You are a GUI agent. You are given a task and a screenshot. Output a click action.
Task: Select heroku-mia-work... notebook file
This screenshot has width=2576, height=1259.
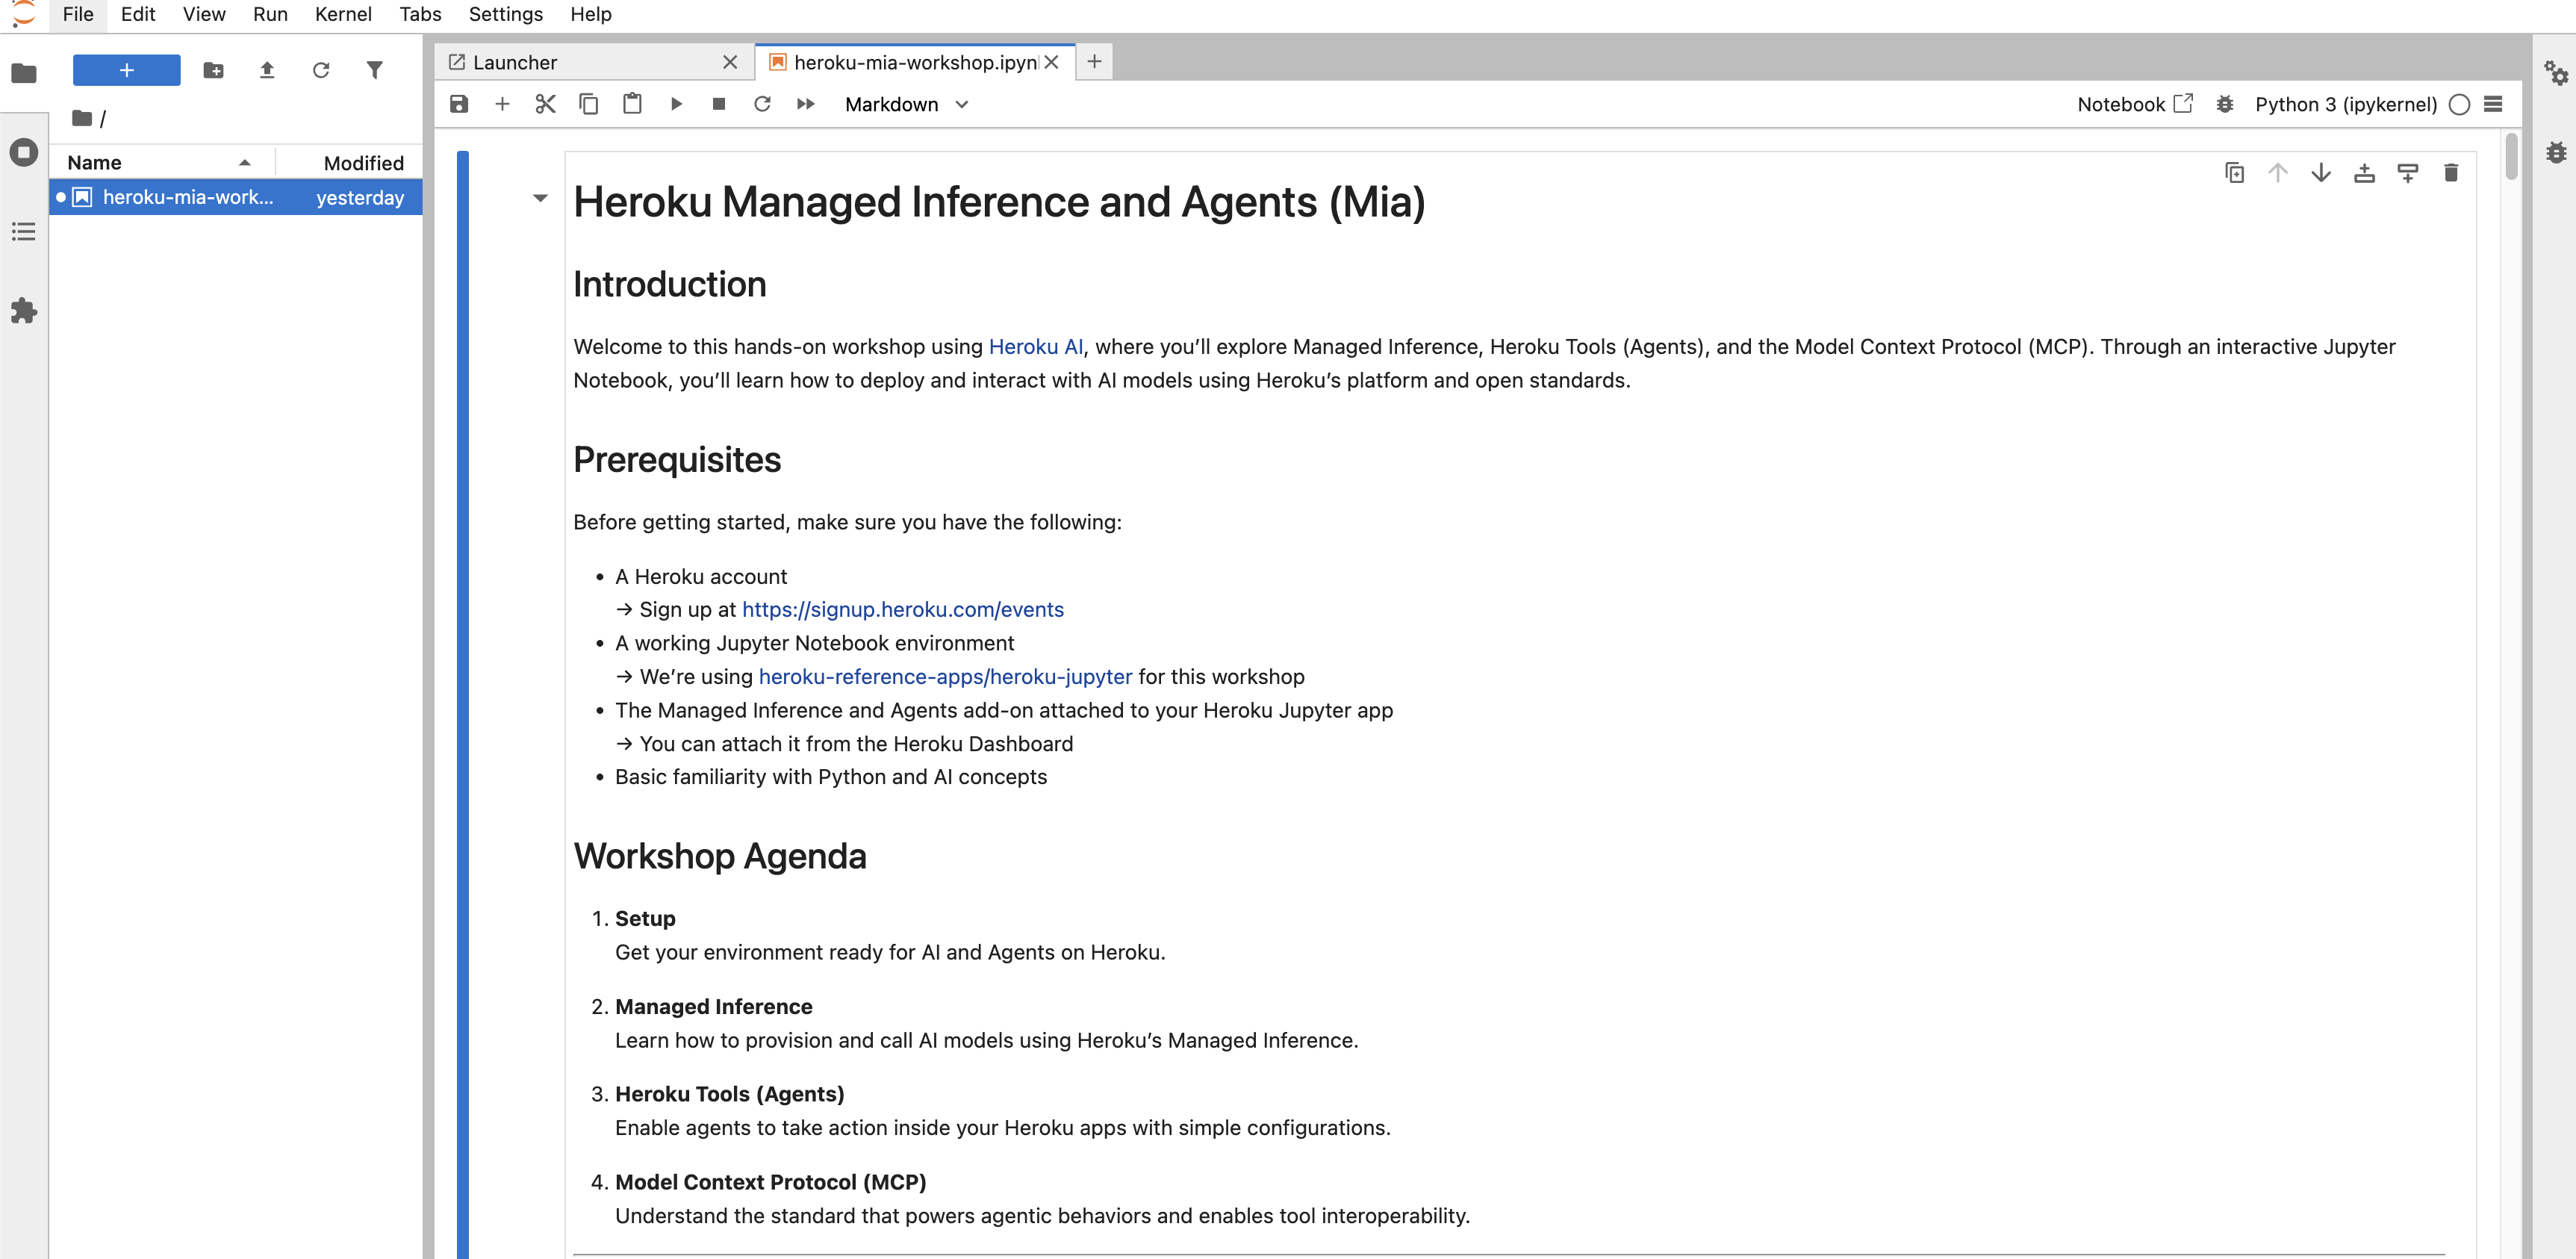(x=236, y=197)
